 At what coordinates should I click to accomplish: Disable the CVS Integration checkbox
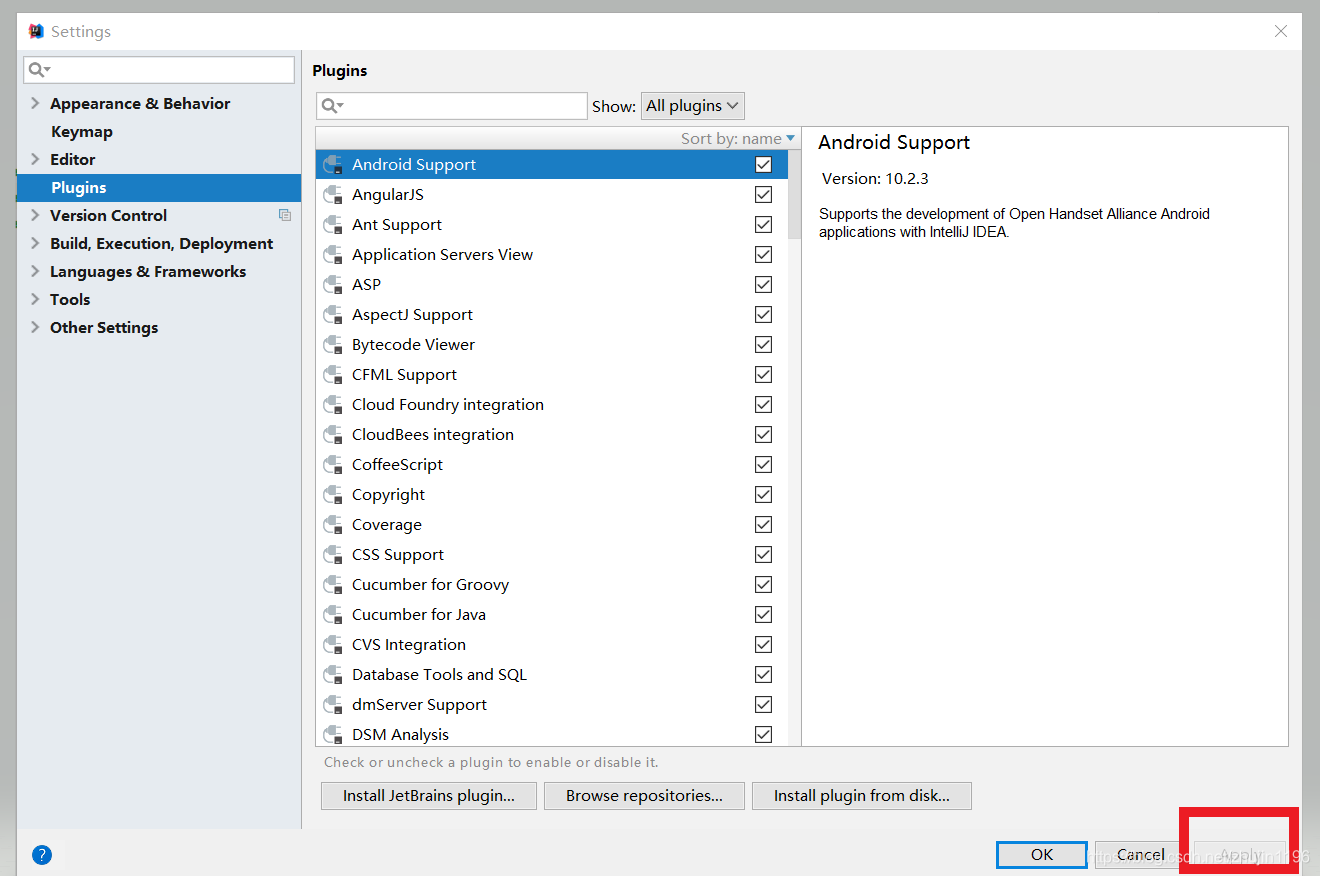point(764,645)
